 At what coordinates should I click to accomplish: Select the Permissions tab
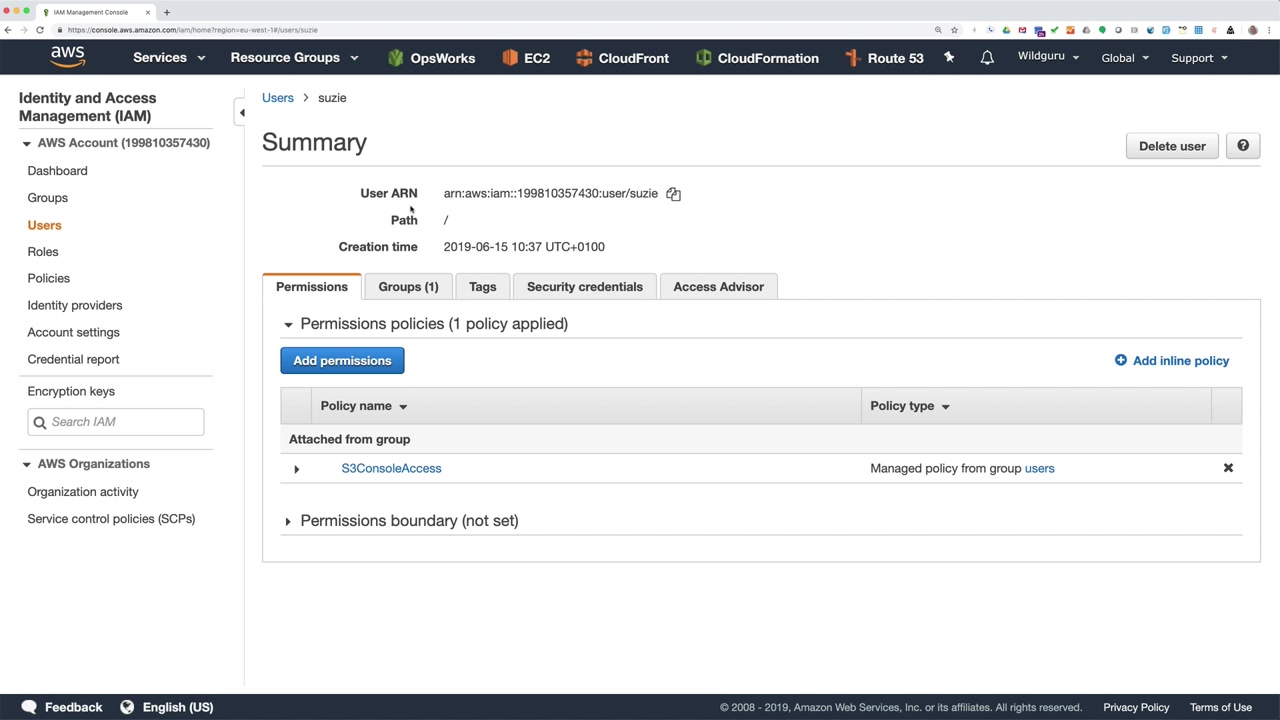click(312, 287)
